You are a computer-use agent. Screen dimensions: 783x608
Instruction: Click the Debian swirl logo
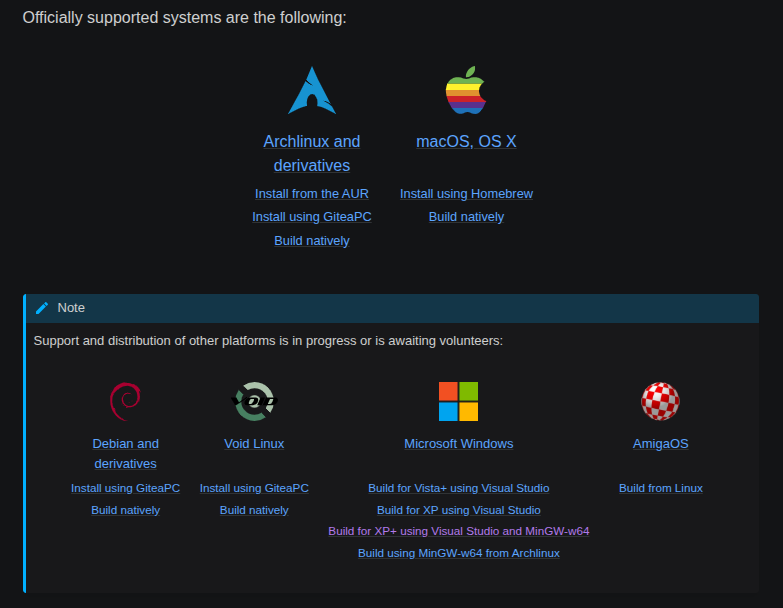pyautogui.click(x=125, y=401)
